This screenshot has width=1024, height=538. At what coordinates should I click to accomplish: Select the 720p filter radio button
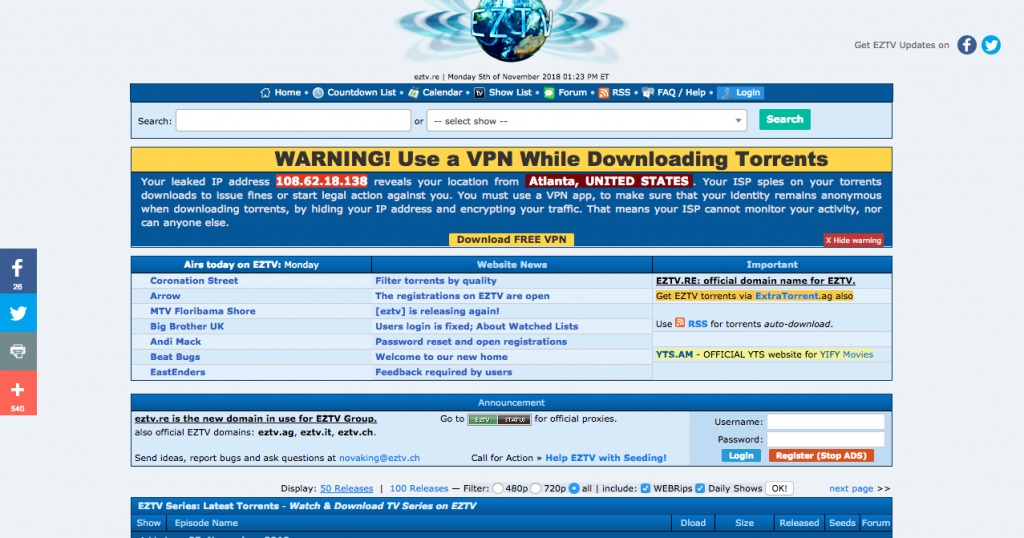(536, 488)
